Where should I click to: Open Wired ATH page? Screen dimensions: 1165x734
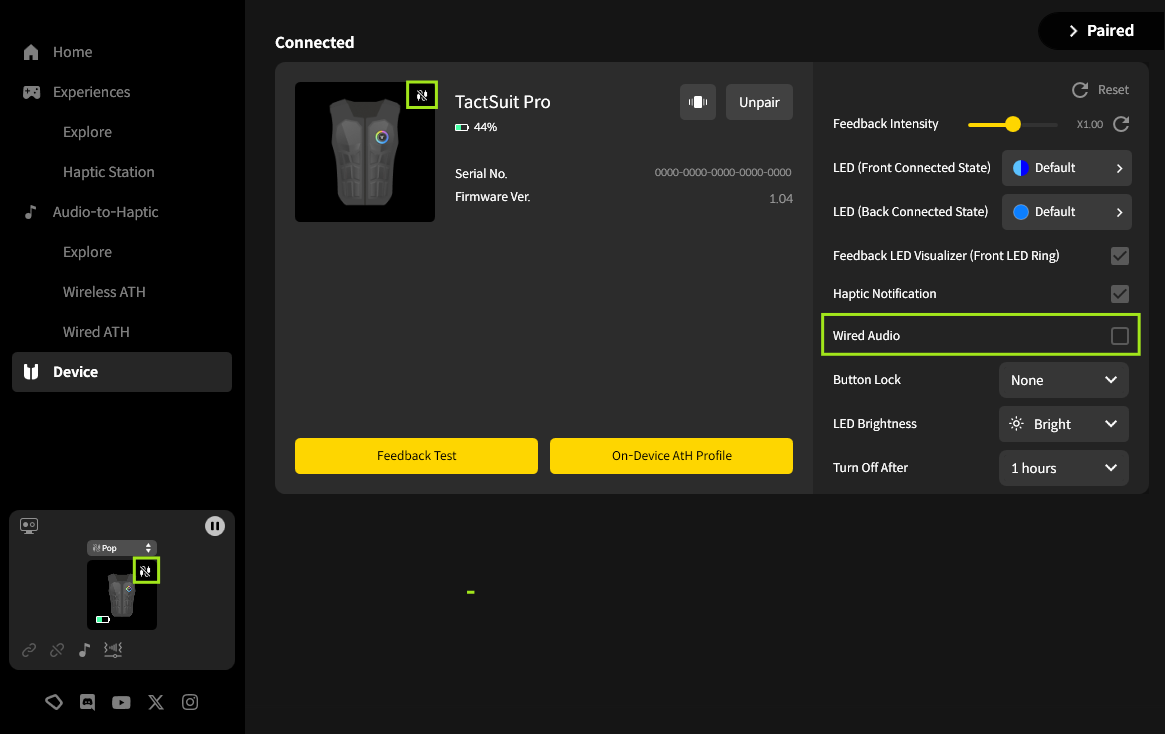(96, 333)
